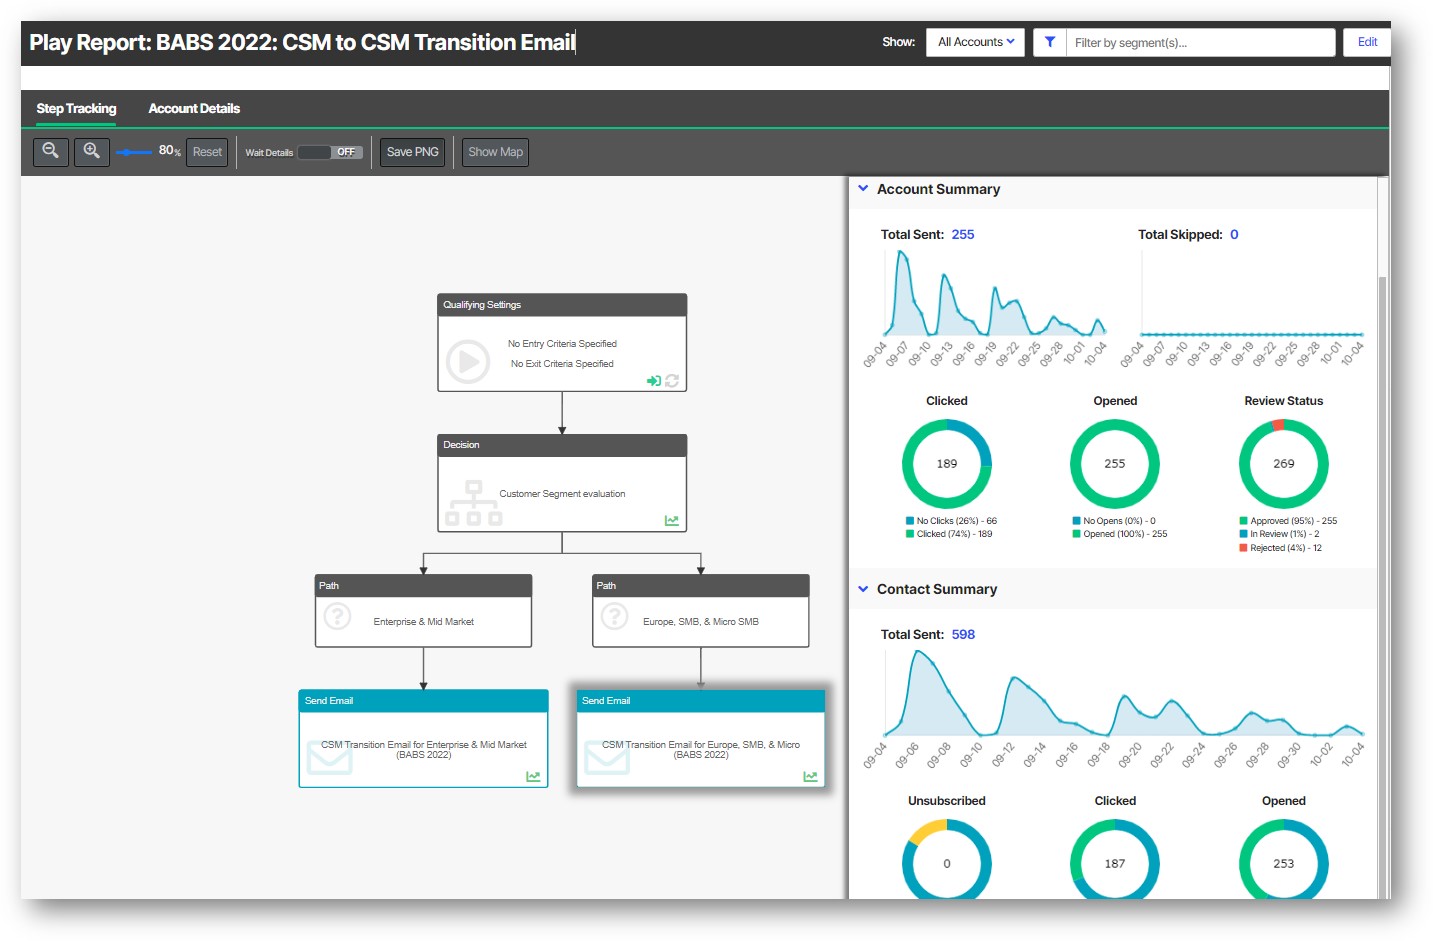Select the zoom out magnifier icon
The height and width of the screenshot is (941, 1433).
[51, 151]
